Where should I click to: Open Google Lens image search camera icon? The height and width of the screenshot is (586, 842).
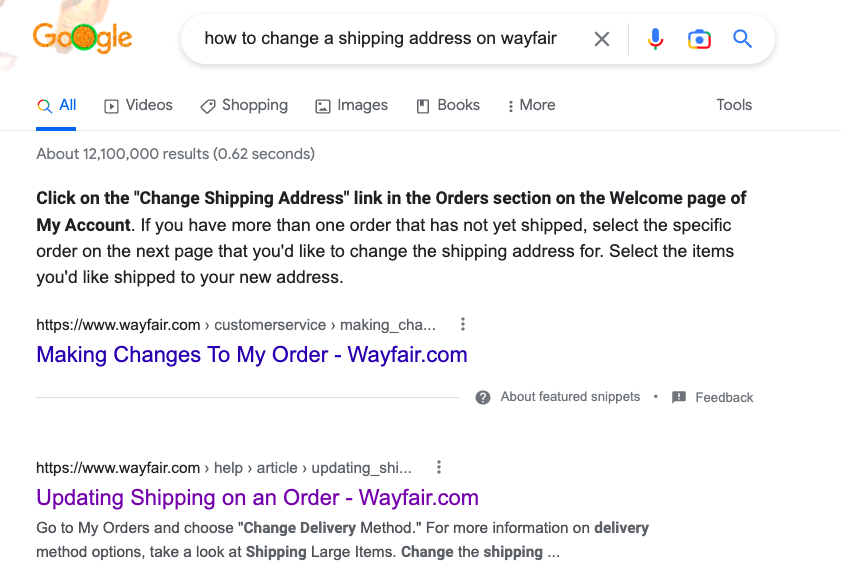[x=699, y=39]
